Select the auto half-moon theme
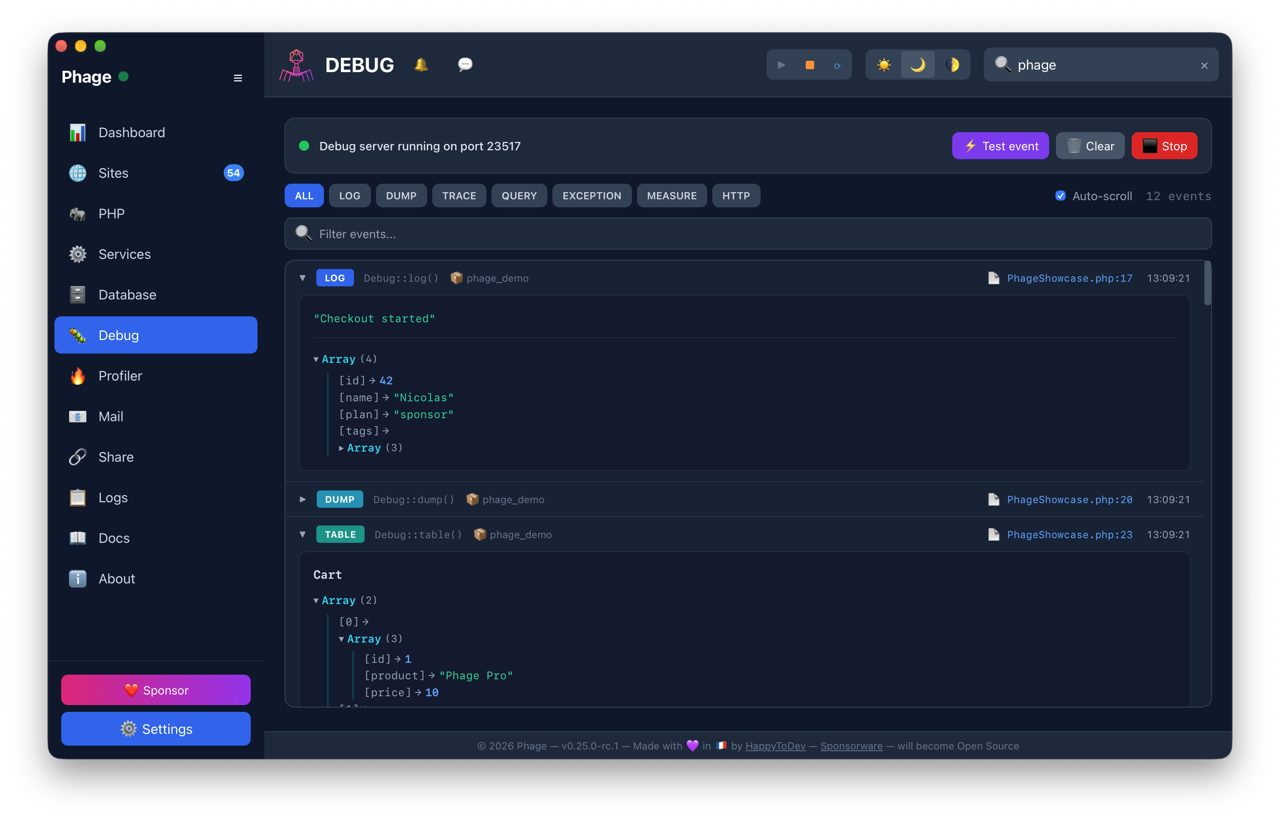The height and width of the screenshot is (822, 1280). [952, 65]
